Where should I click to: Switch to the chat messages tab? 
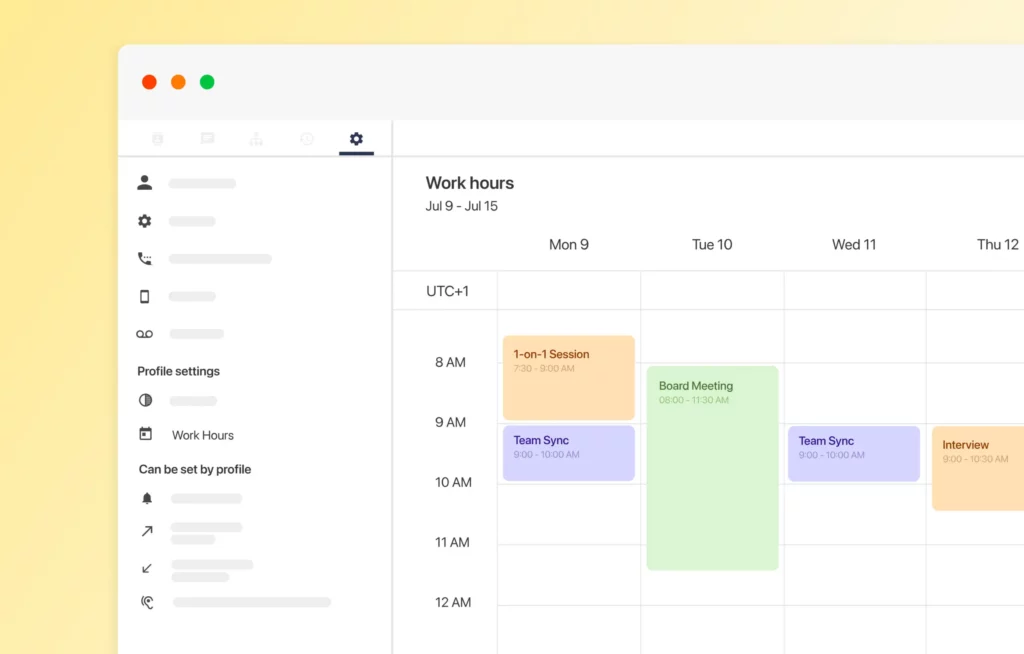(x=207, y=139)
